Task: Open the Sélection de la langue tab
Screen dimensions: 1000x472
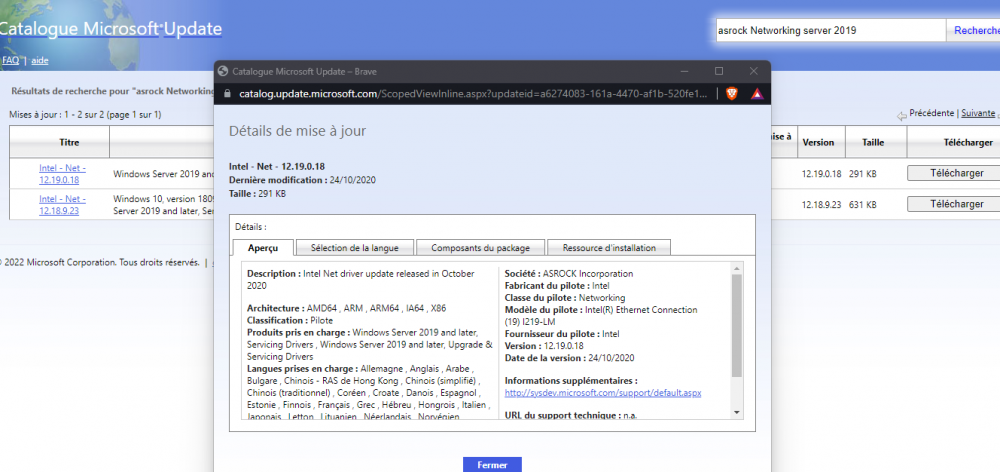Action: tap(355, 247)
